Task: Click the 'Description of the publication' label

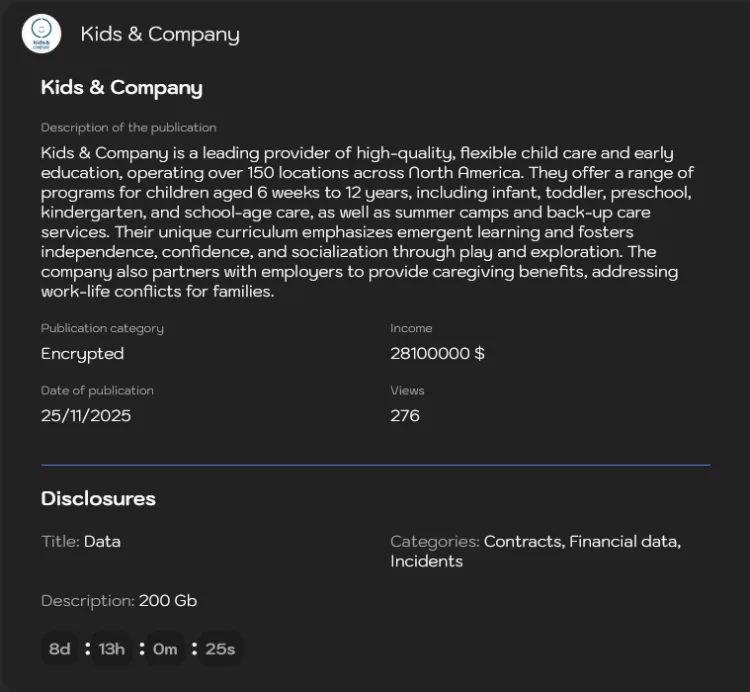Action: pos(129,127)
